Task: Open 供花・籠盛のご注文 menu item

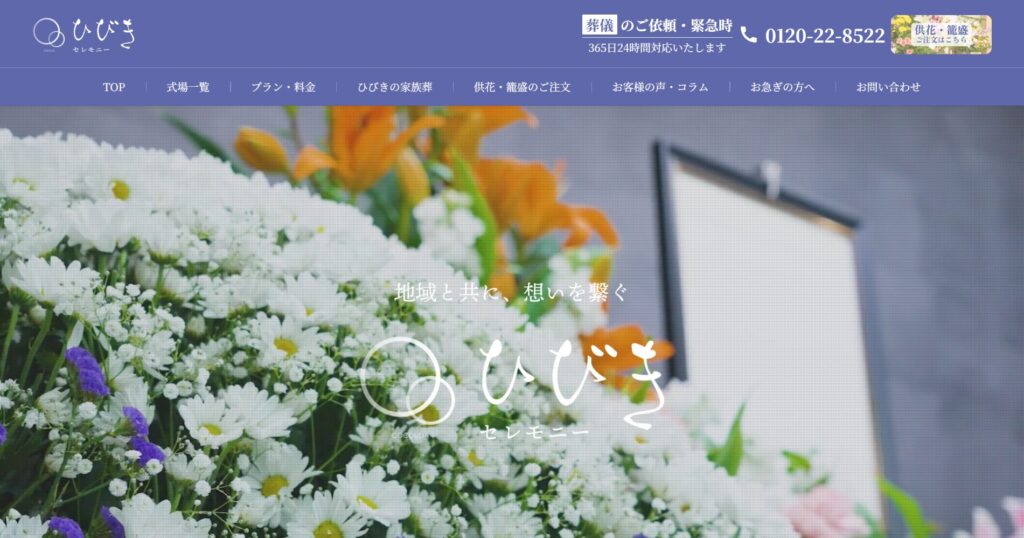Action: [522, 87]
